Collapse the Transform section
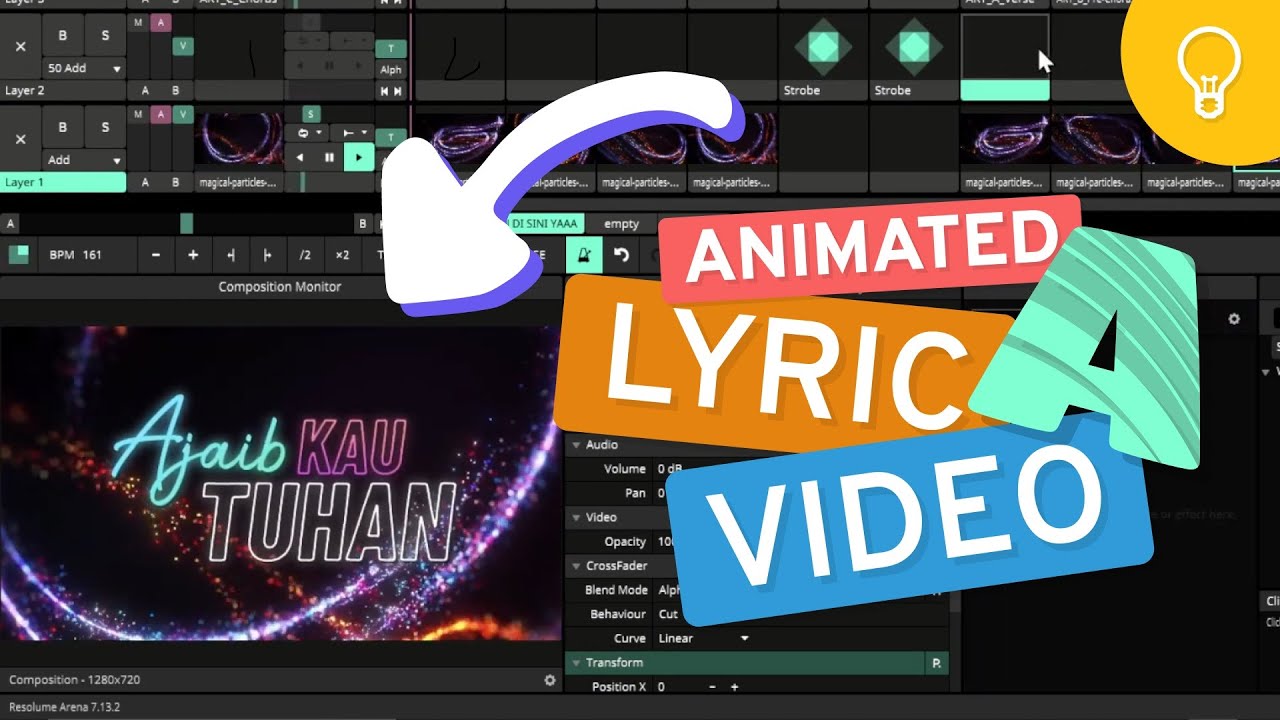This screenshot has width=1280, height=720. pos(576,663)
